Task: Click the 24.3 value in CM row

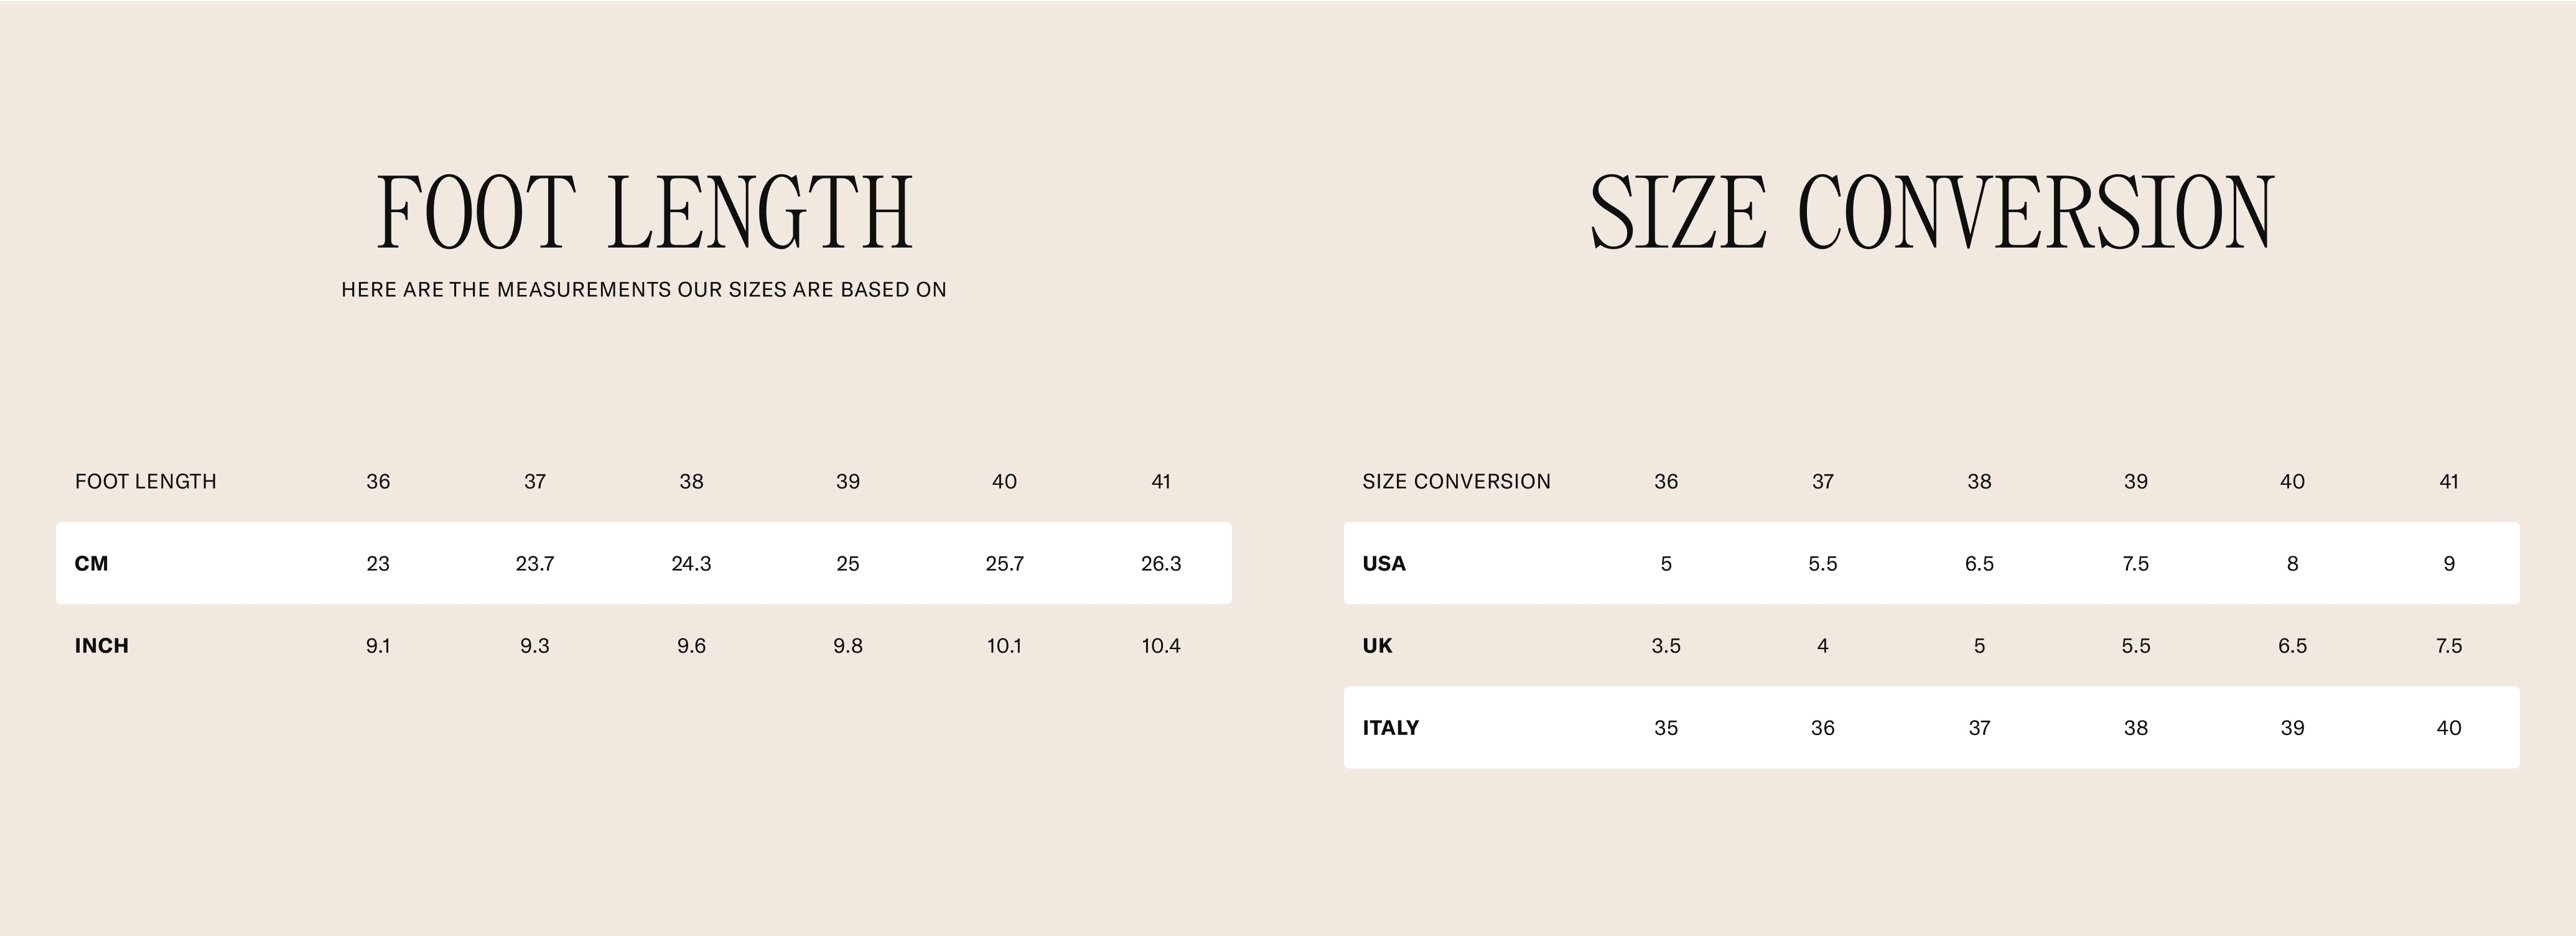Action: point(691,564)
